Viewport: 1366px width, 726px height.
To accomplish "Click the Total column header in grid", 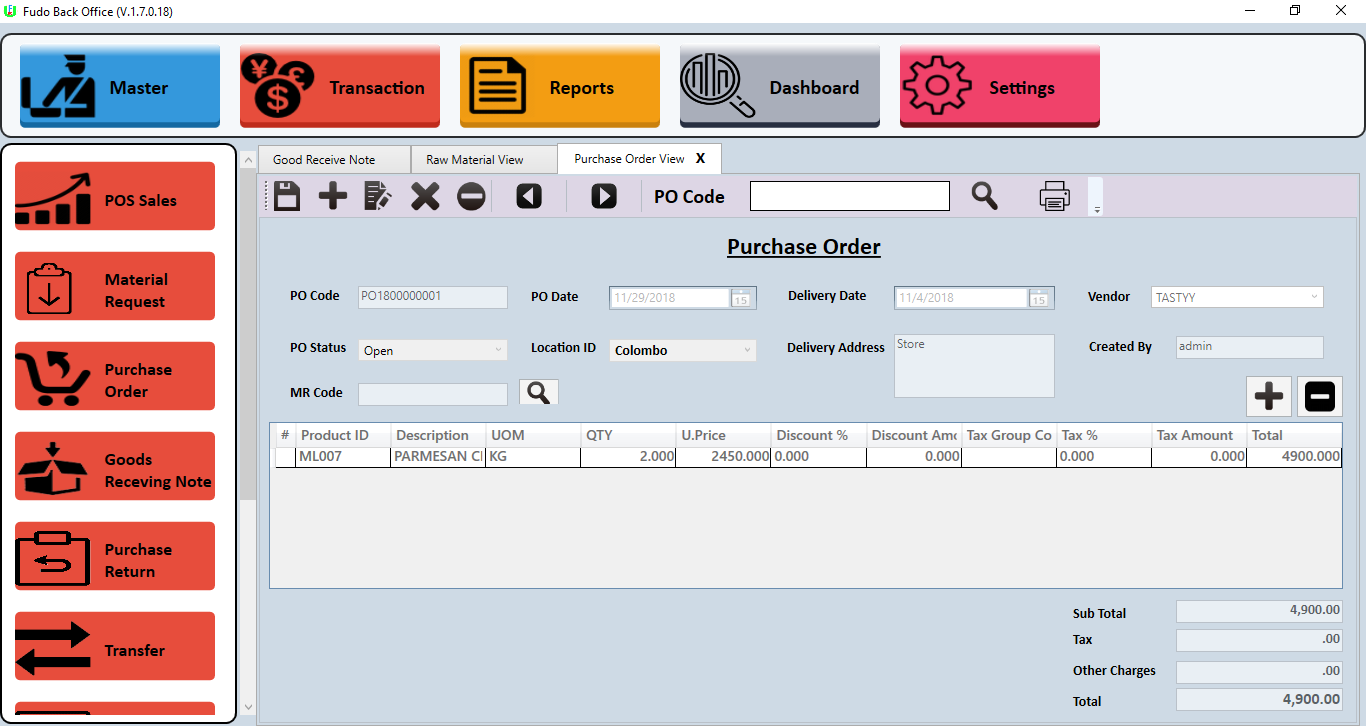I will 1294,435.
